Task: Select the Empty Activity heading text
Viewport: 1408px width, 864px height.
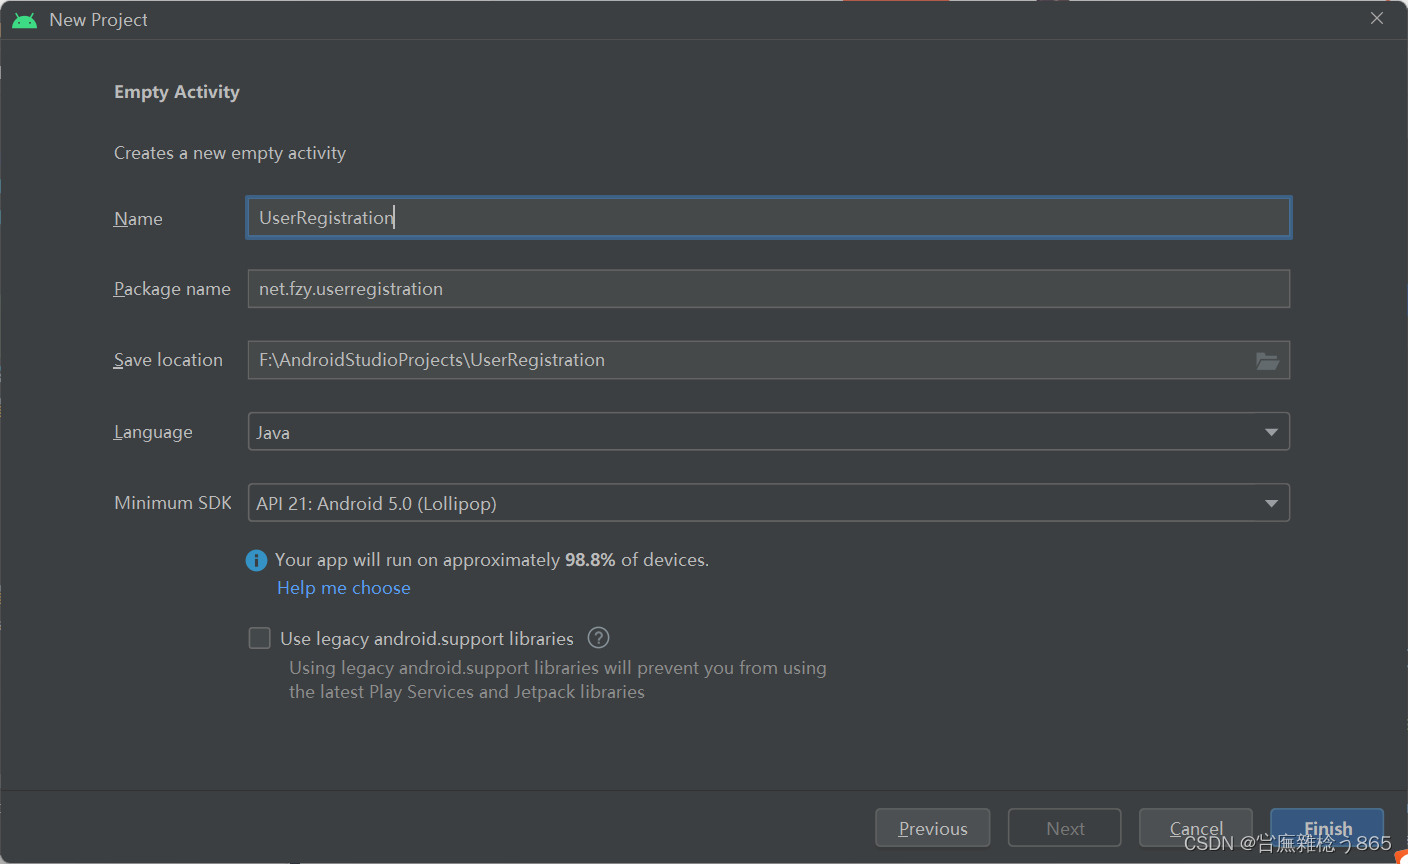Action: click(x=177, y=92)
